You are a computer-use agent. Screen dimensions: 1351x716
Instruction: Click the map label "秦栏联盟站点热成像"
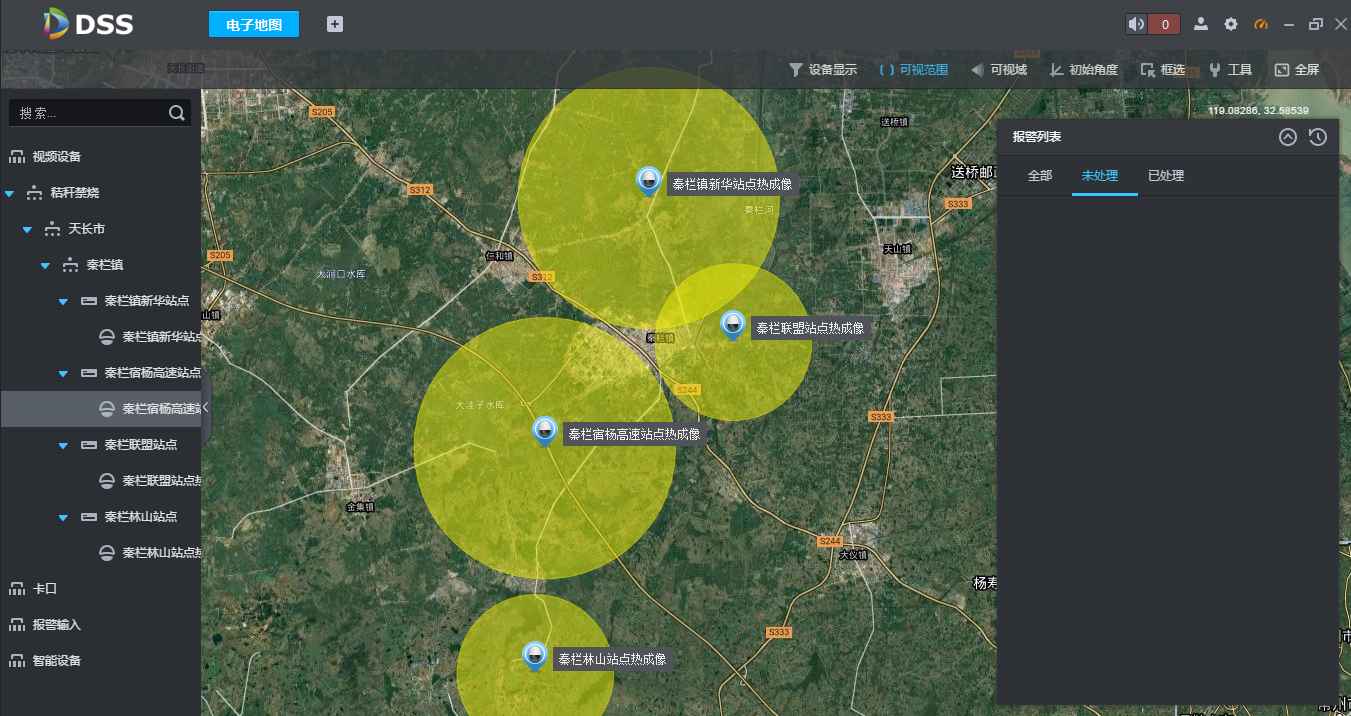810,328
